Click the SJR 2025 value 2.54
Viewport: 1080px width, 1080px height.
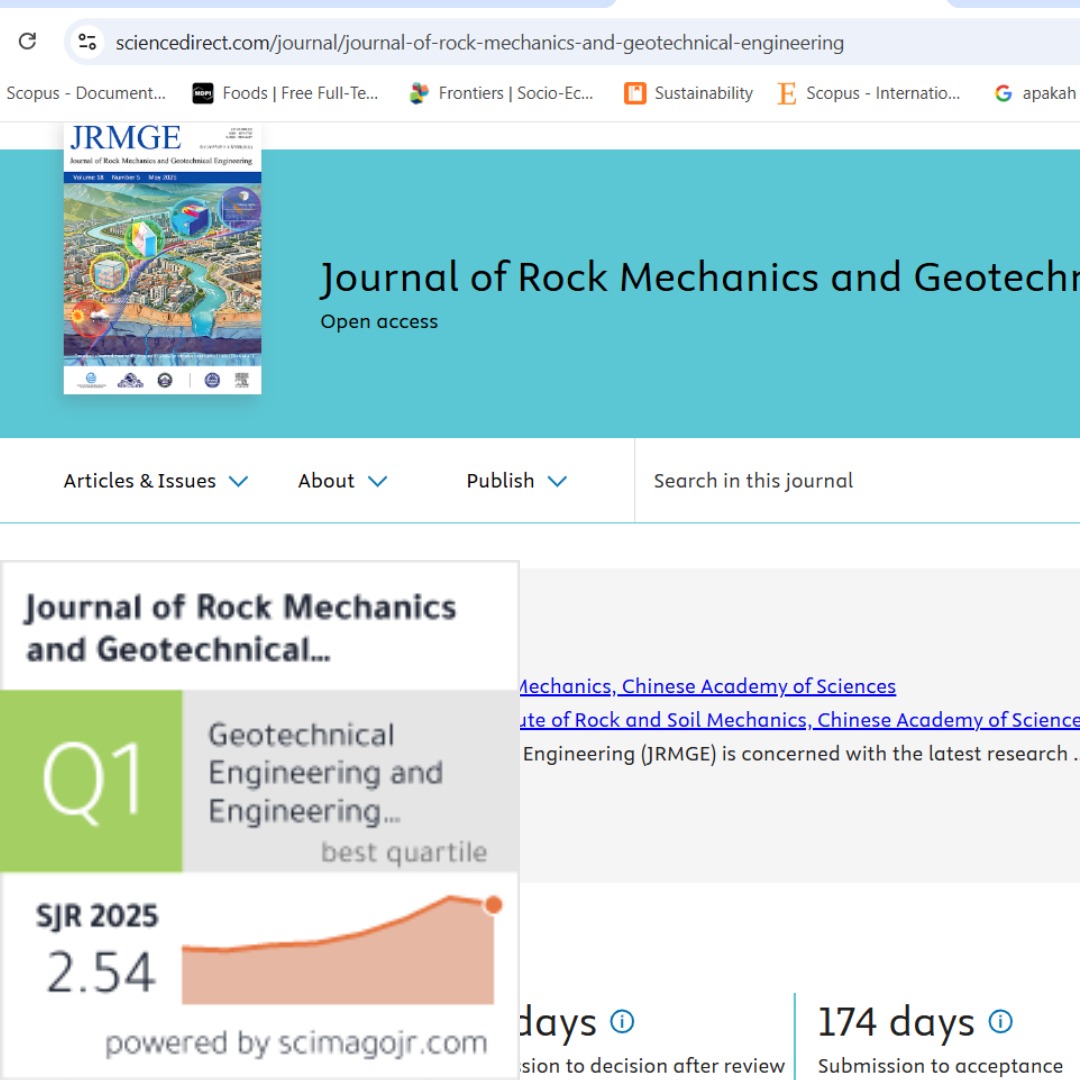tap(101, 972)
